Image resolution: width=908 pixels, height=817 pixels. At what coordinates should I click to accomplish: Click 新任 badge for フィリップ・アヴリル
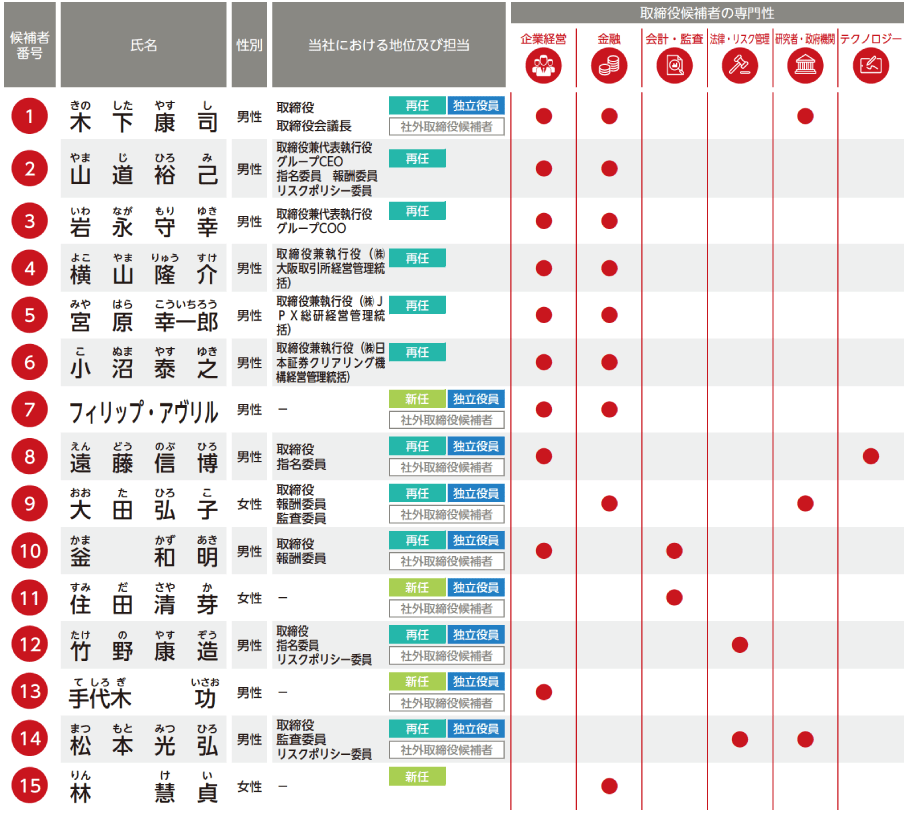pos(417,399)
